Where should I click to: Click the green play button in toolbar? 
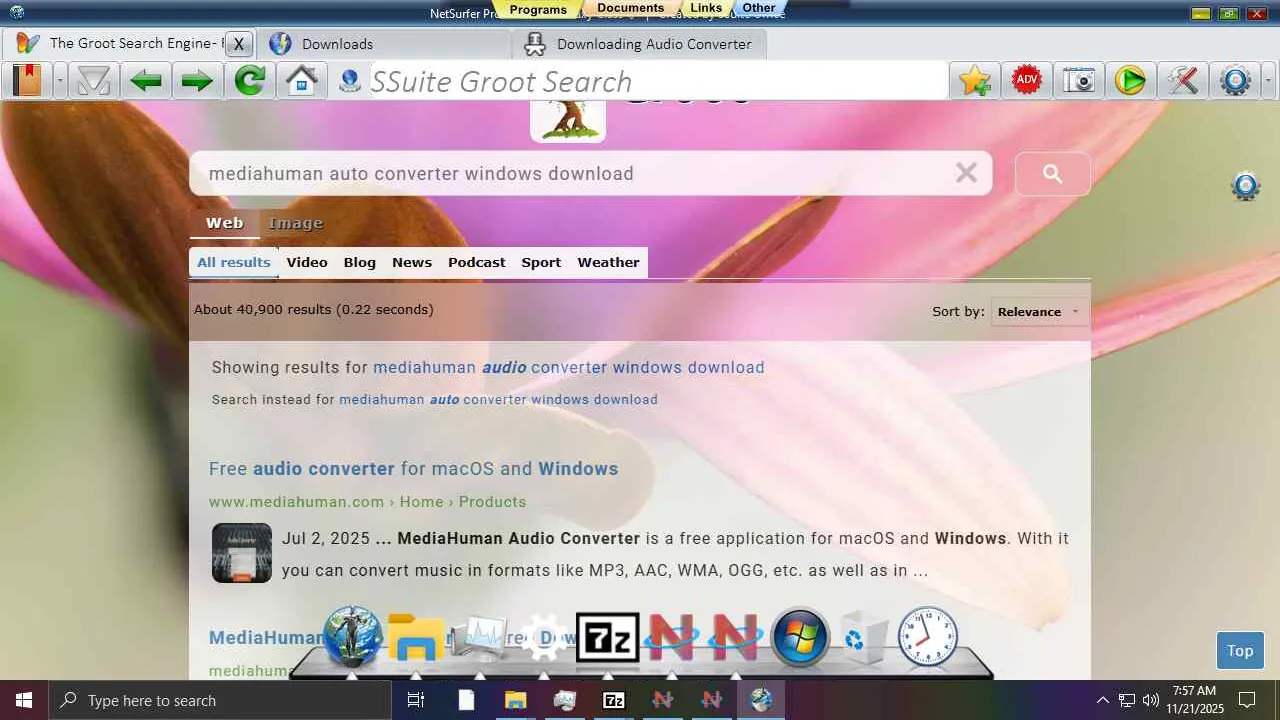(x=1130, y=81)
